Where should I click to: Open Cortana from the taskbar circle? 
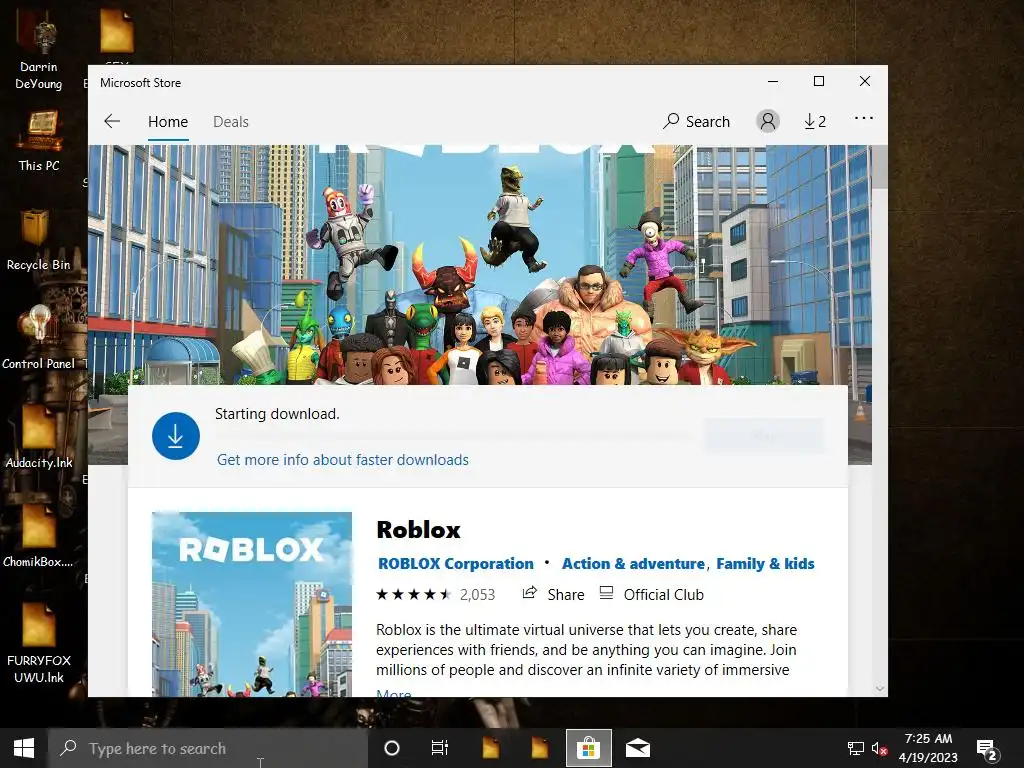click(392, 748)
